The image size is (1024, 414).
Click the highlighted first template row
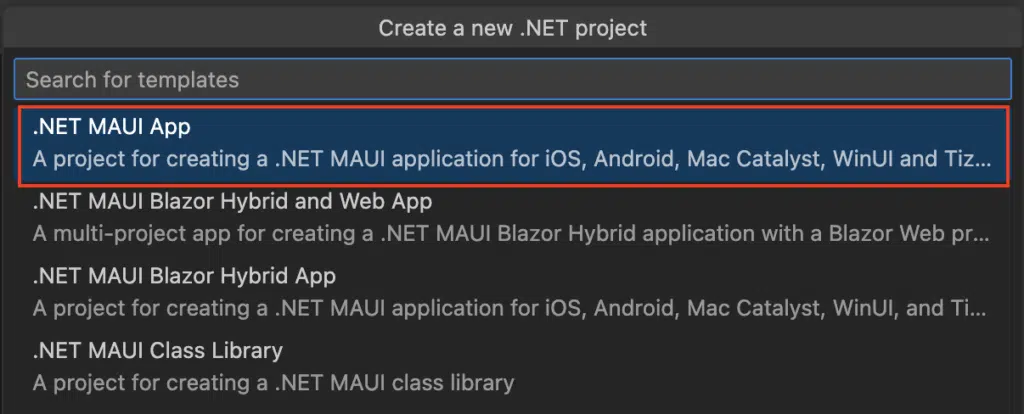(512, 145)
